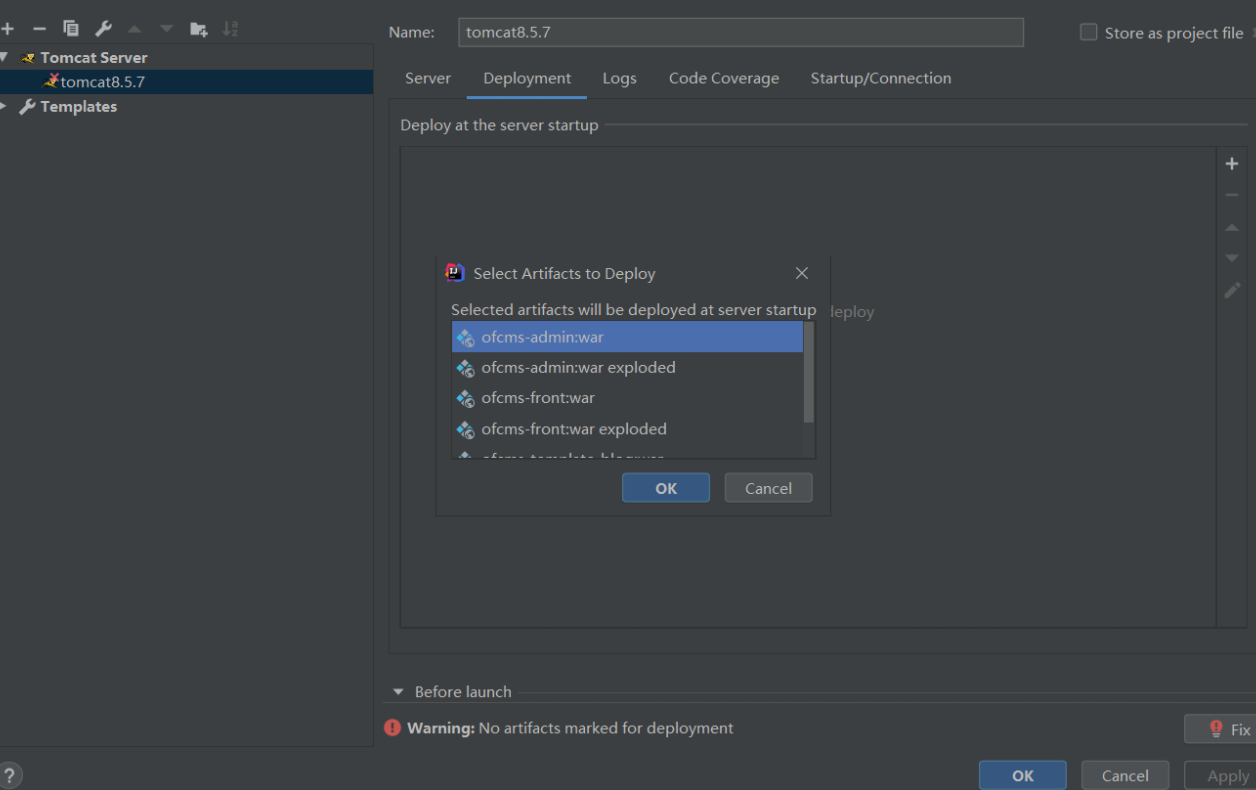Click the artifact list scrollbar
The image size is (1256, 790).
click(x=809, y=372)
